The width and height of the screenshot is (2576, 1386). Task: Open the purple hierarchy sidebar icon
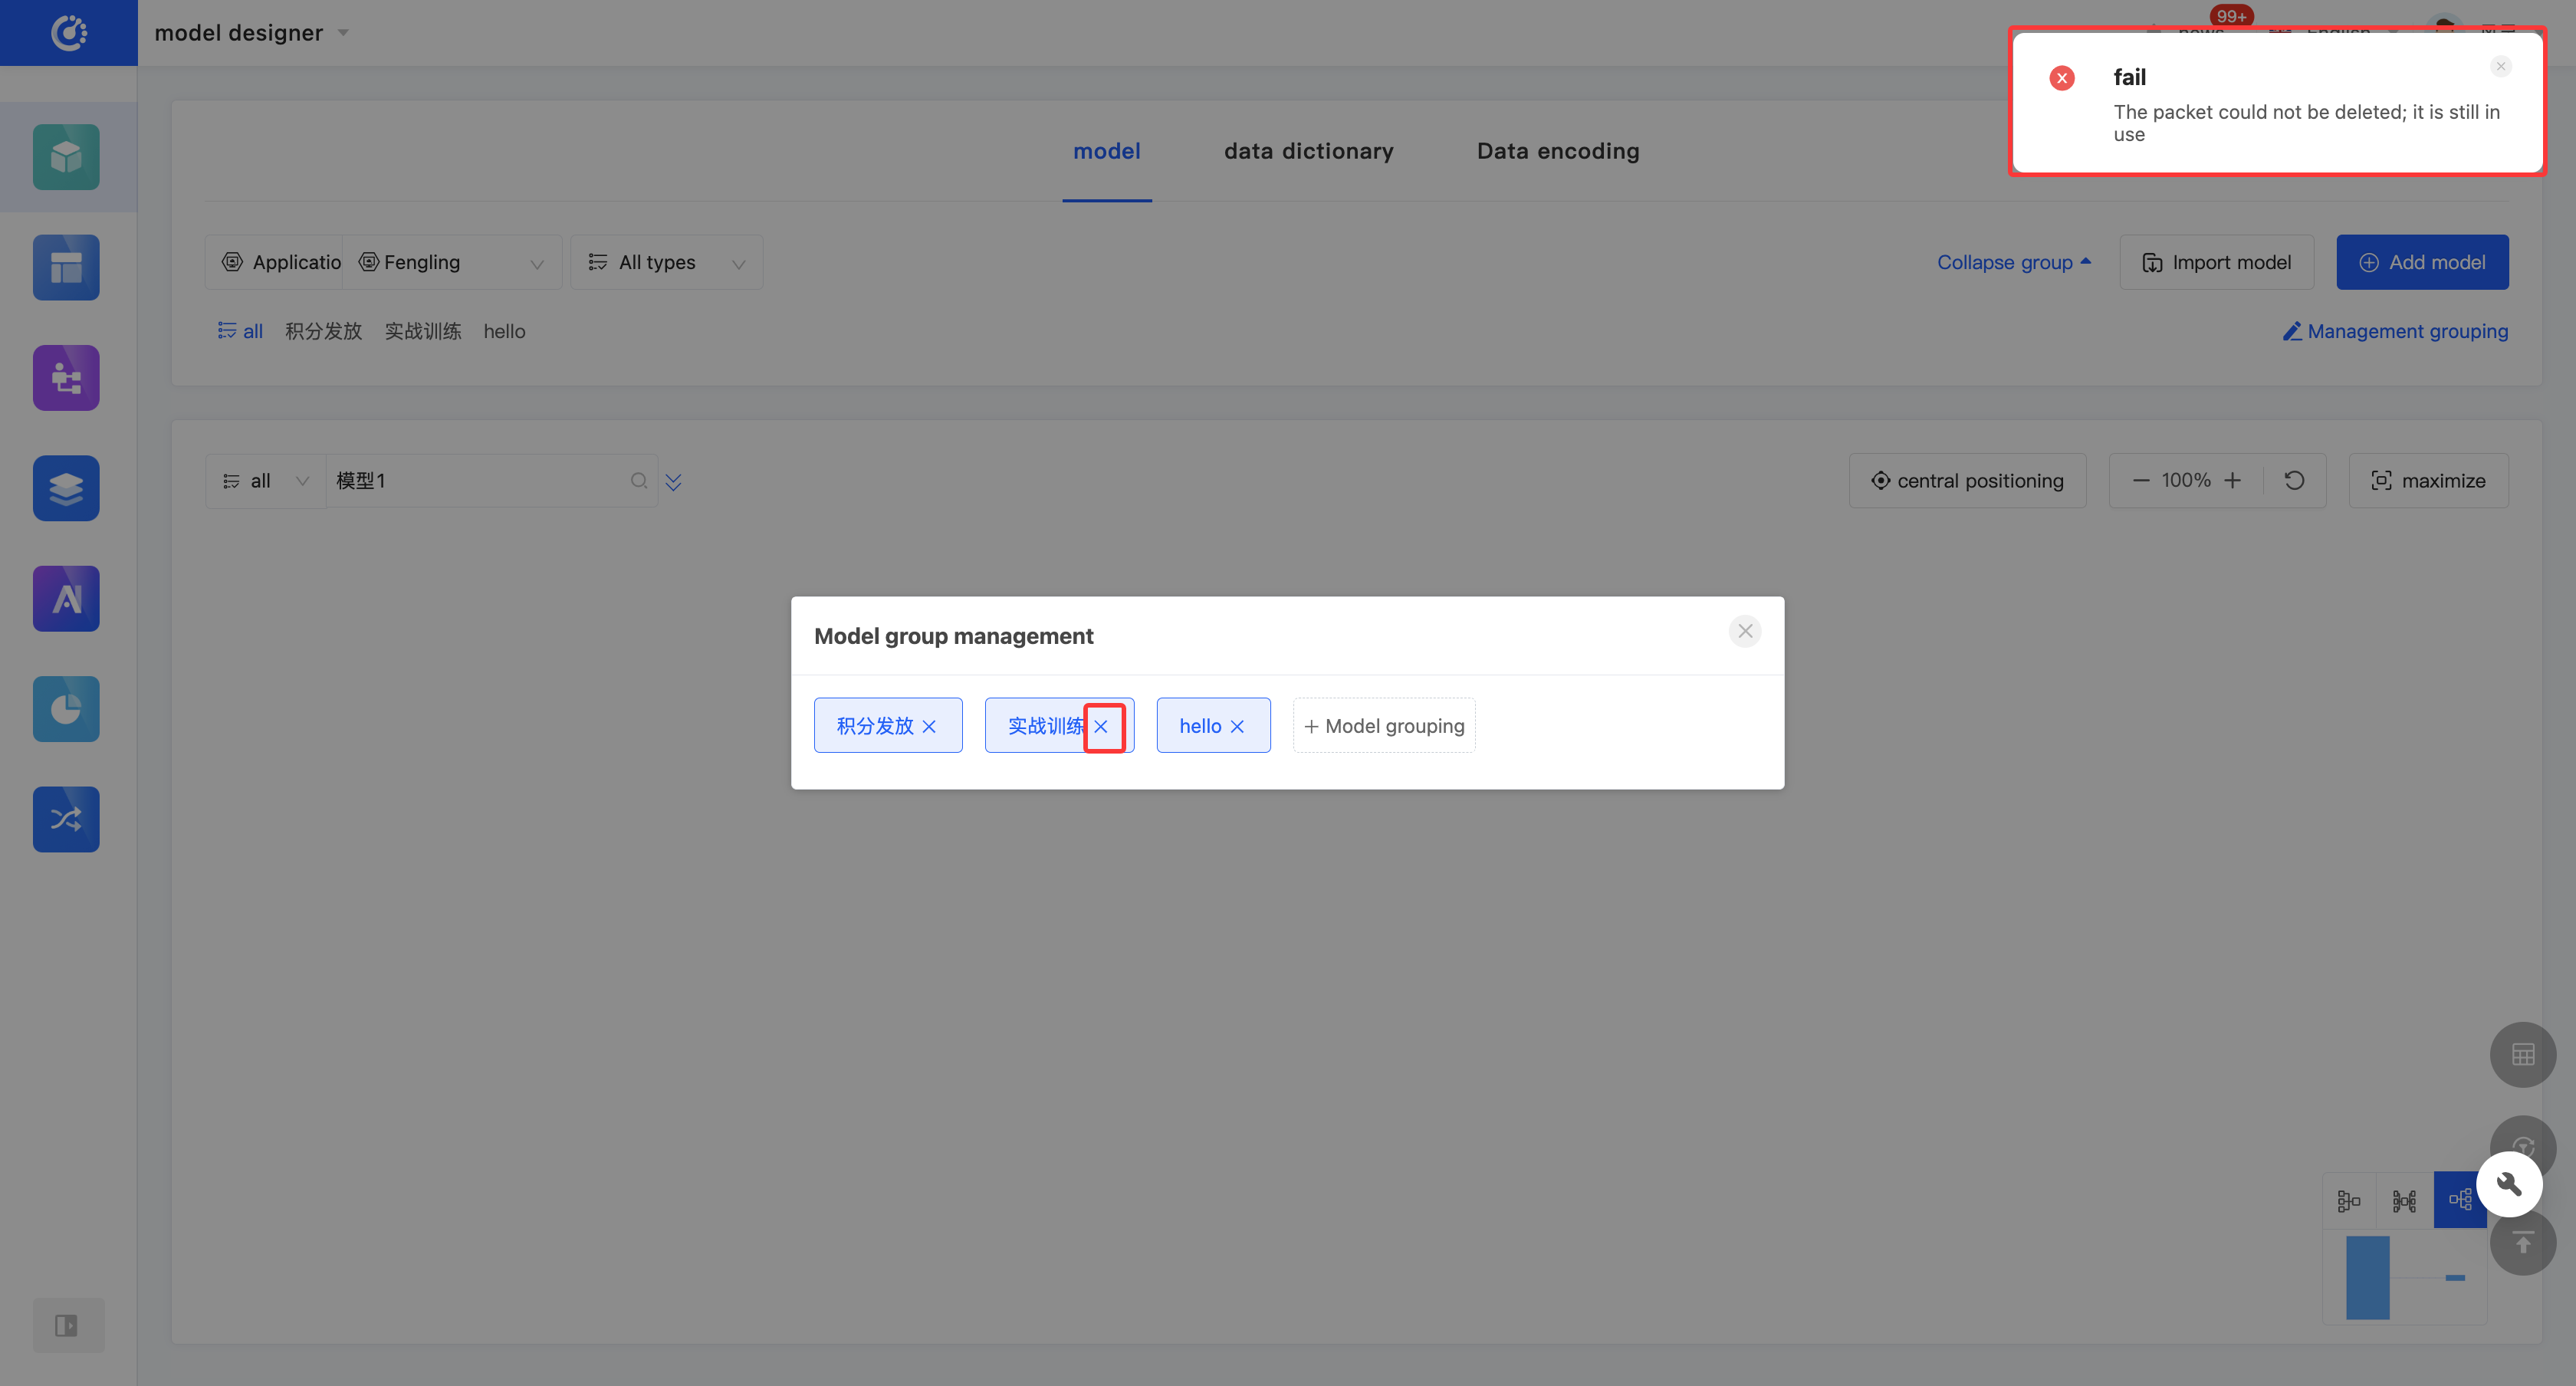66,378
